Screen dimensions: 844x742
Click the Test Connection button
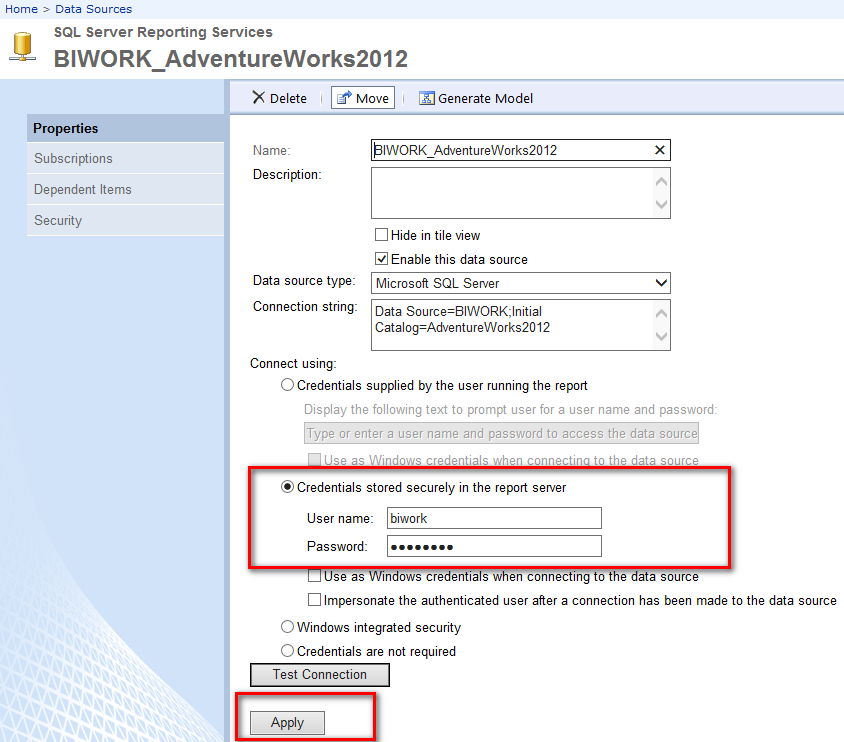pos(320,675)
